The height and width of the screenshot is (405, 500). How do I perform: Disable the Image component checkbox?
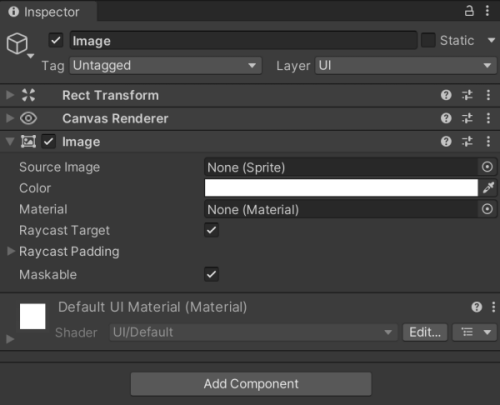[48, 142]
